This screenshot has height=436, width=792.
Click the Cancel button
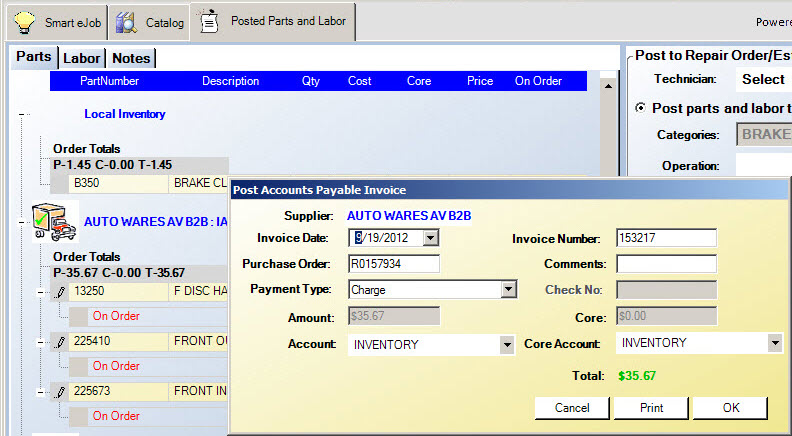point(572,408)
